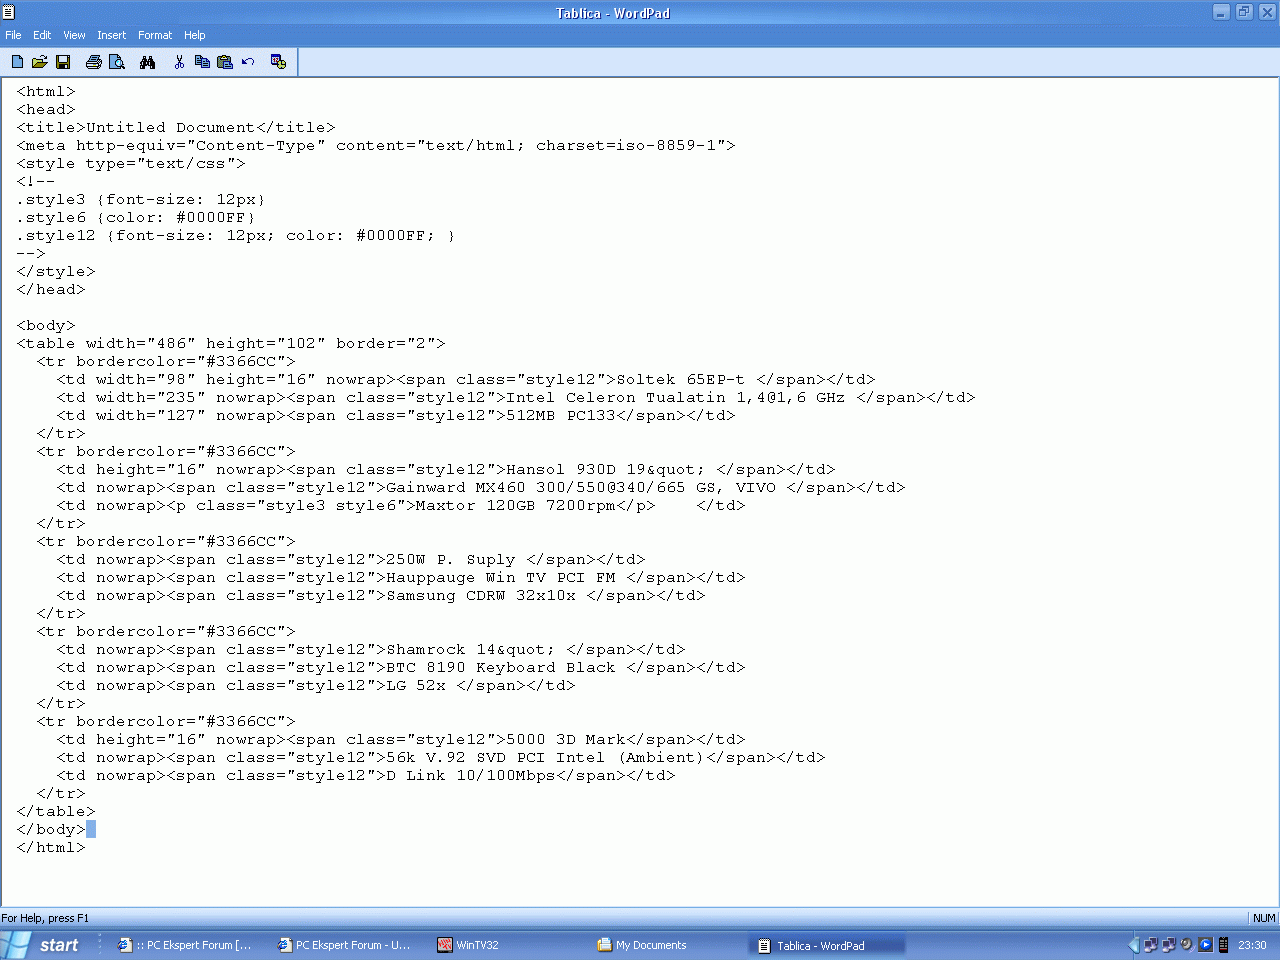Open the Edit menu
Image resolution: width=1280 pixels, height=960 pixels.
click(42, 35)
